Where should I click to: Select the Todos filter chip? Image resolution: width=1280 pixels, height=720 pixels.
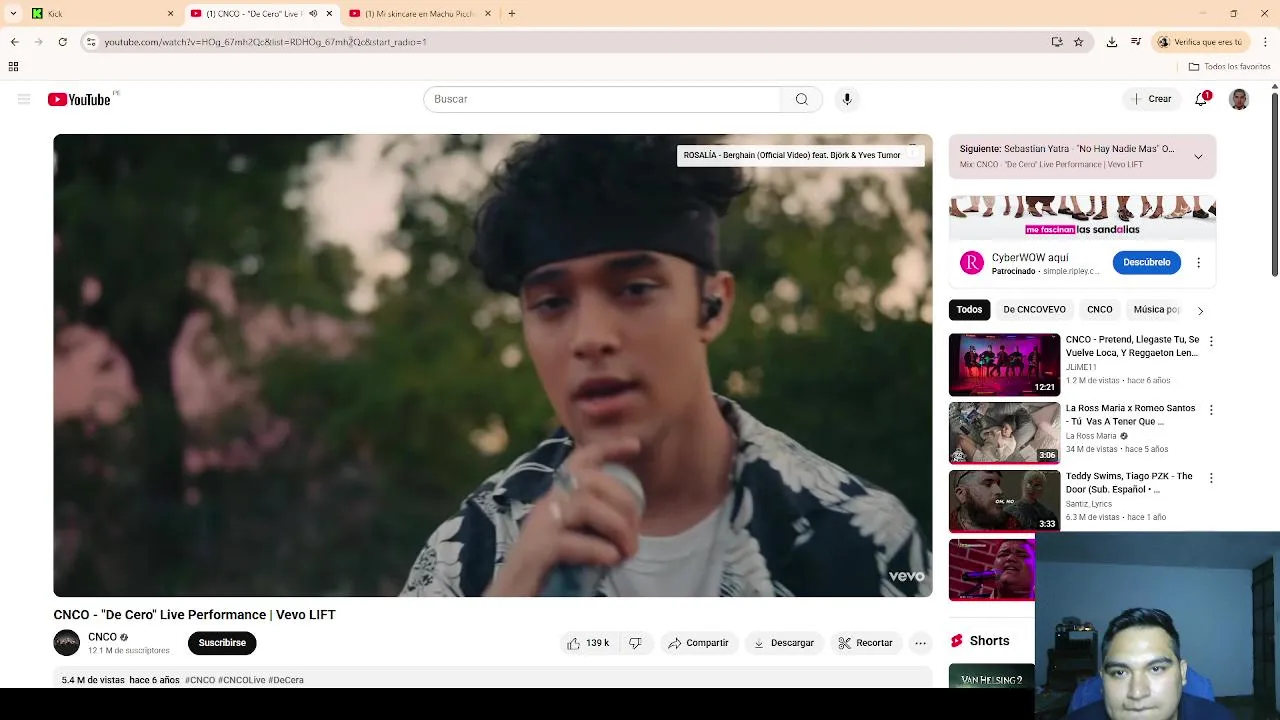pyautogui.click(x=969, y=310)
